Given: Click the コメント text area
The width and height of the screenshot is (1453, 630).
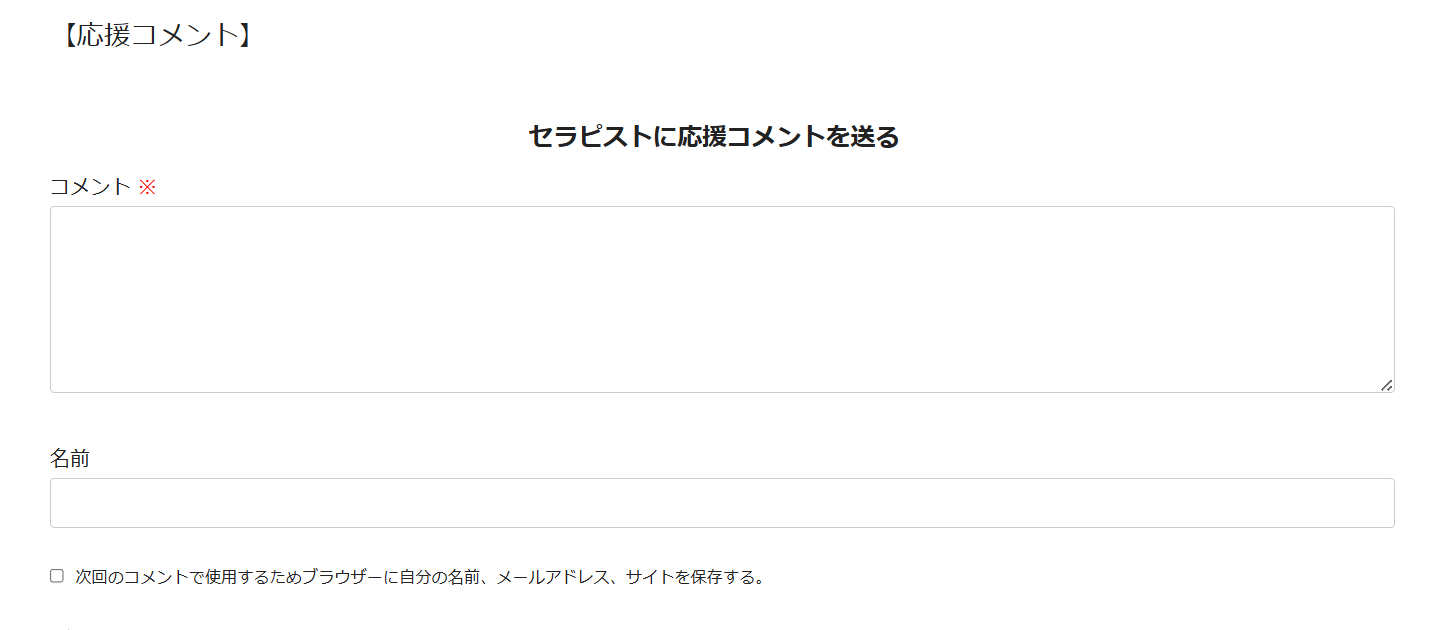Looking at the screenshot, I should tap(721, 299).
